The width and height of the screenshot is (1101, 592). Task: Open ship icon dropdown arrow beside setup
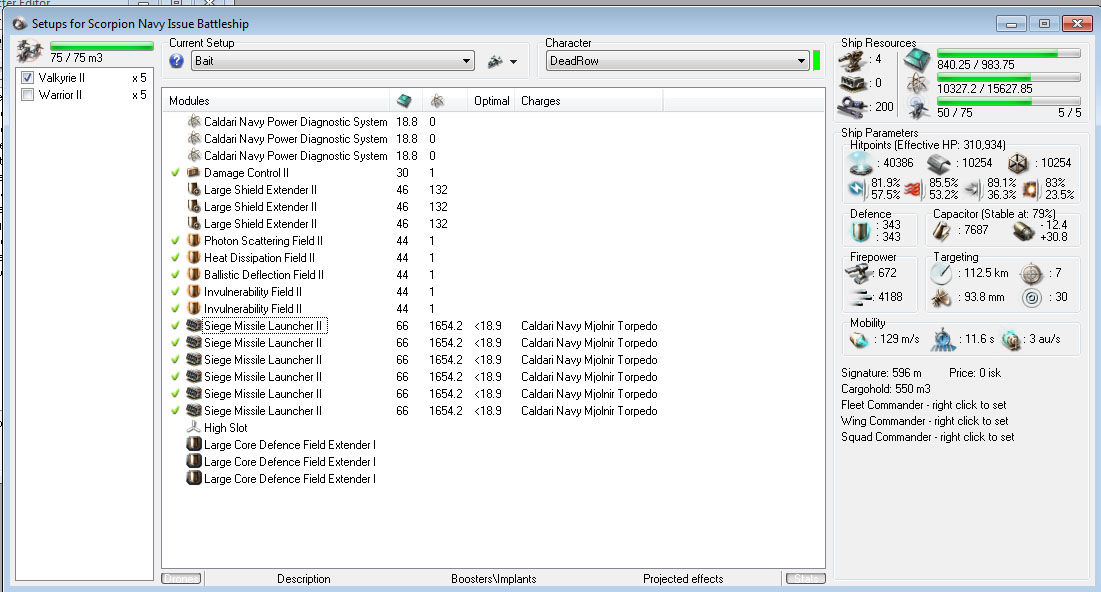pos(513,62)
